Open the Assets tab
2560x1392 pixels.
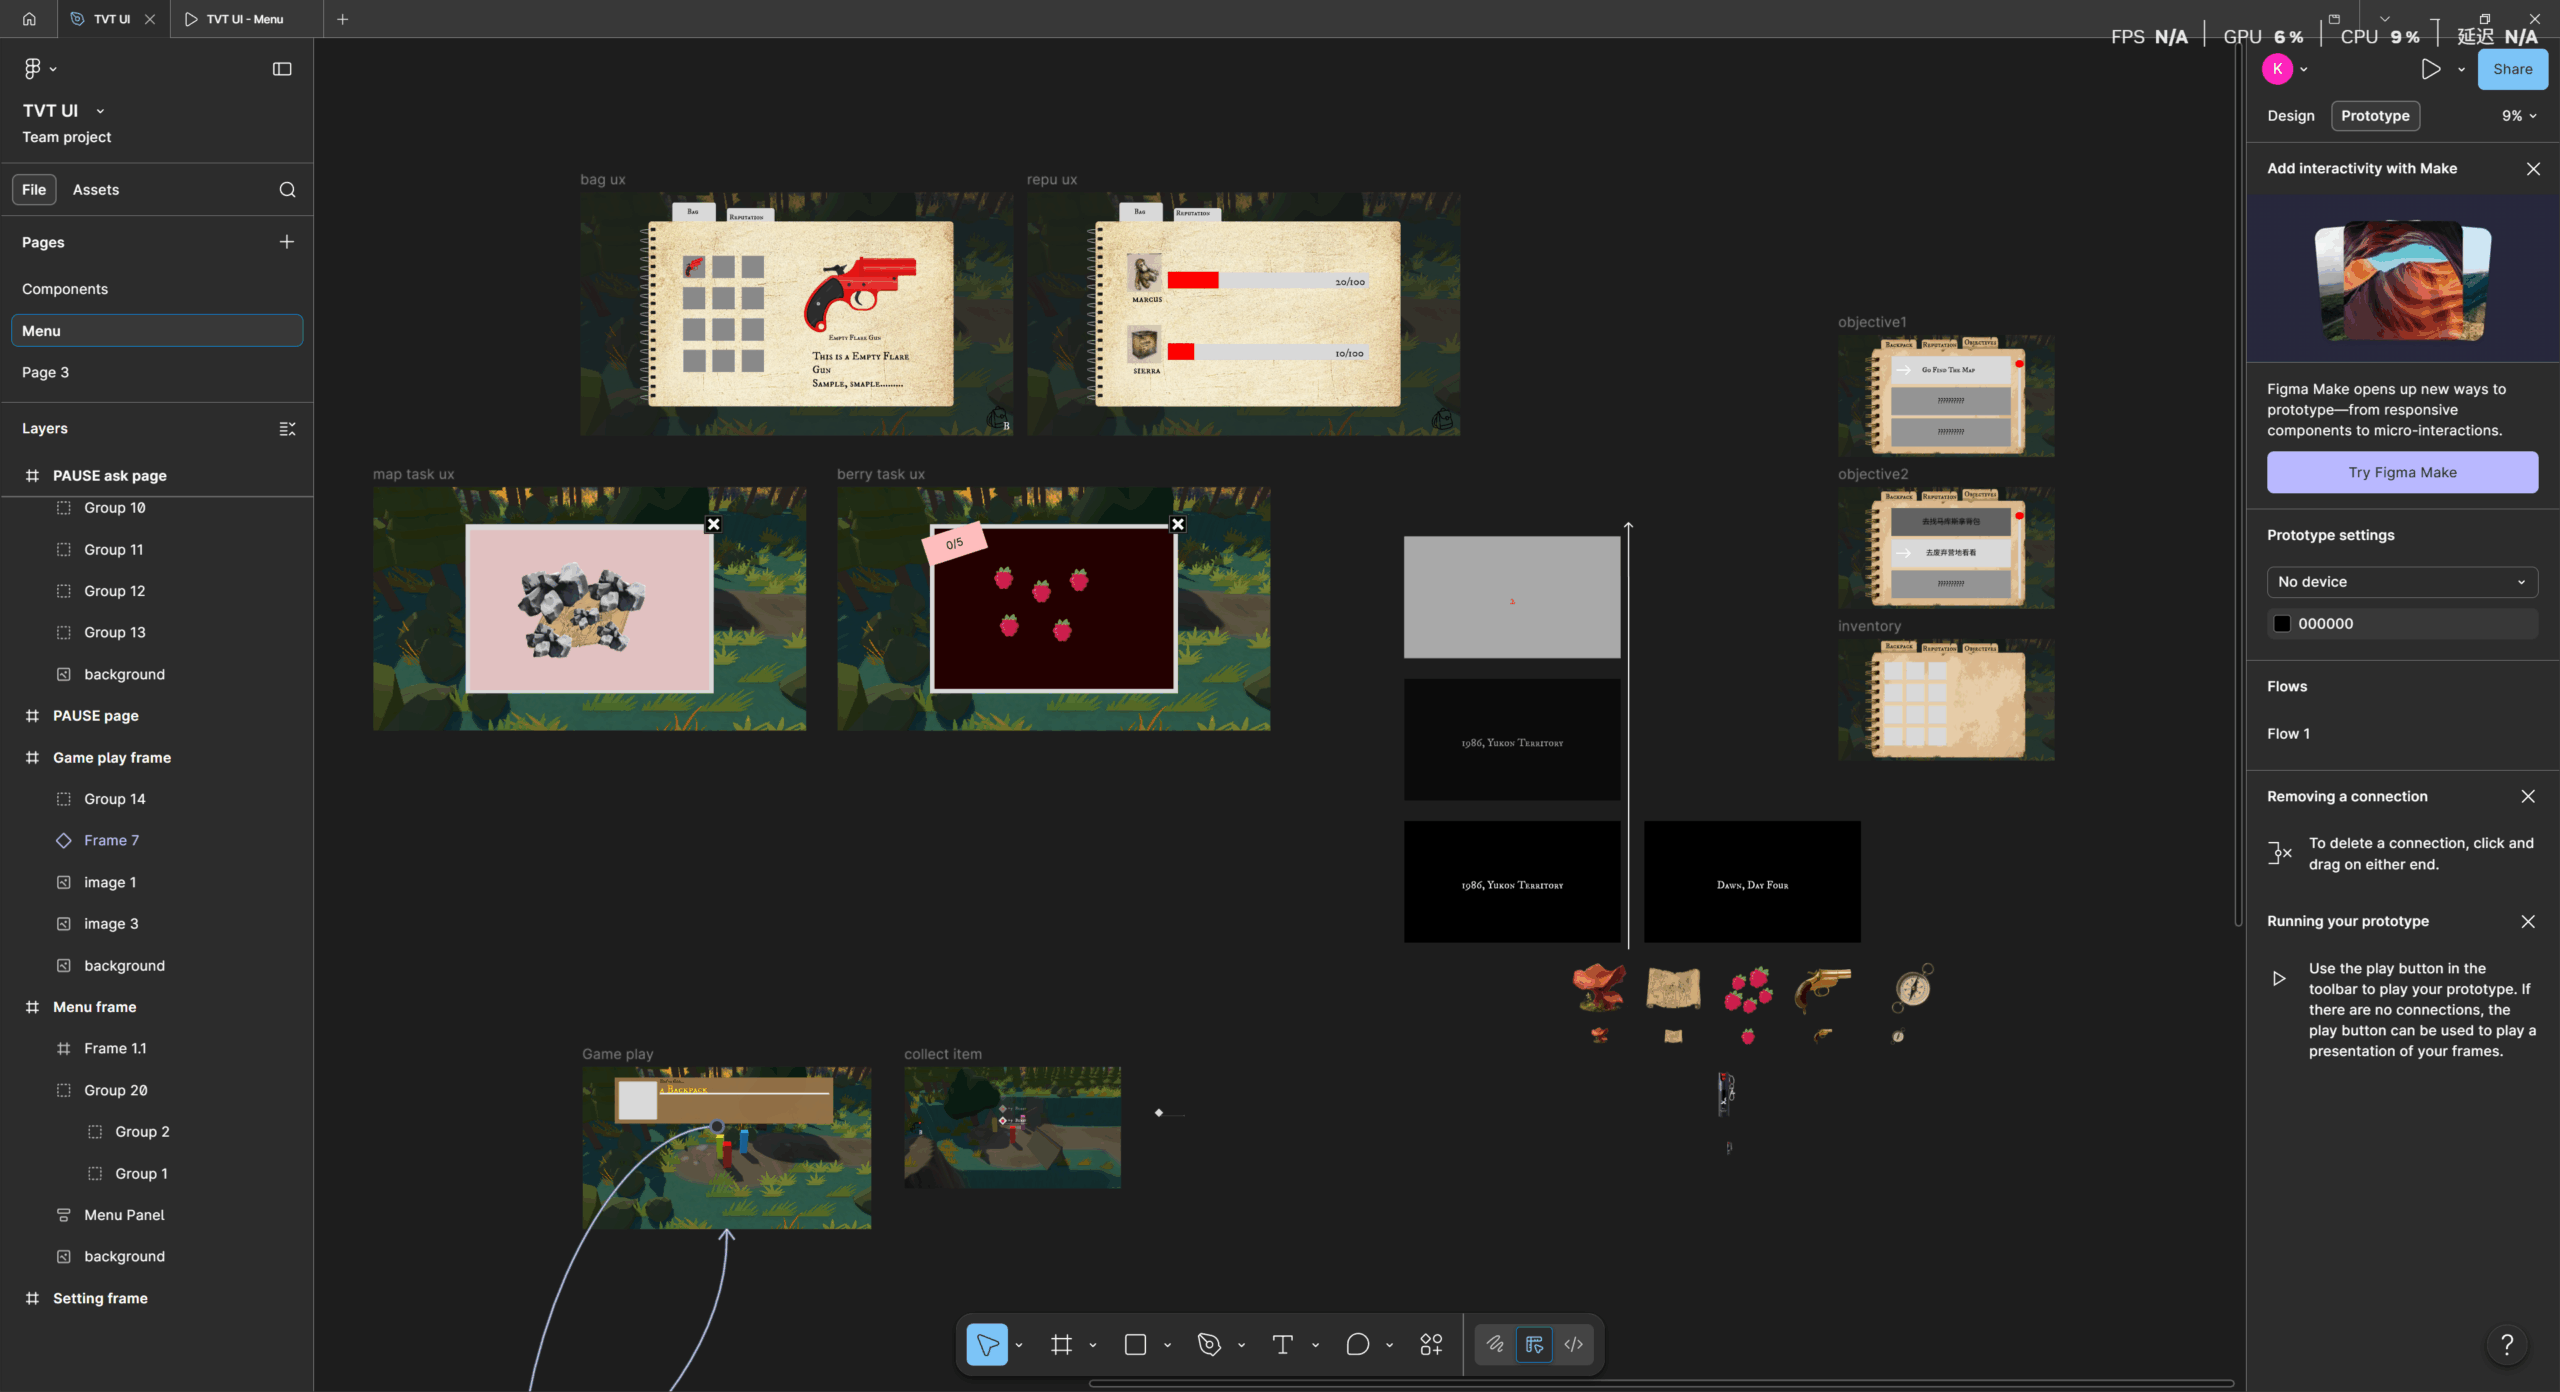click(96, 190)
